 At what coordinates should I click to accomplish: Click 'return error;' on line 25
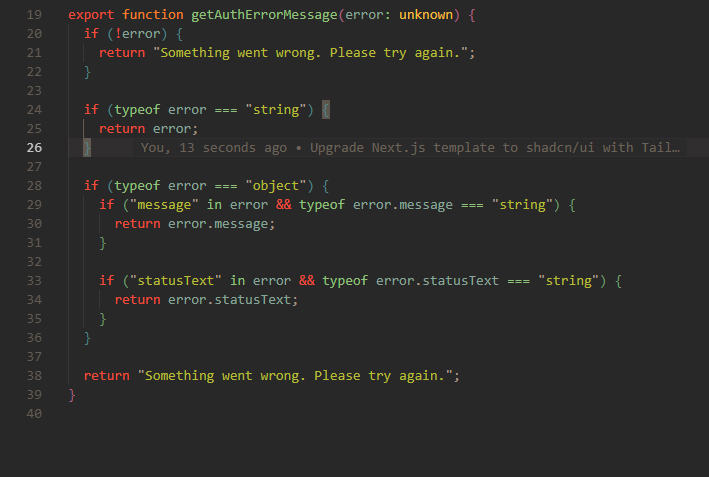click(x=148, y=129)
